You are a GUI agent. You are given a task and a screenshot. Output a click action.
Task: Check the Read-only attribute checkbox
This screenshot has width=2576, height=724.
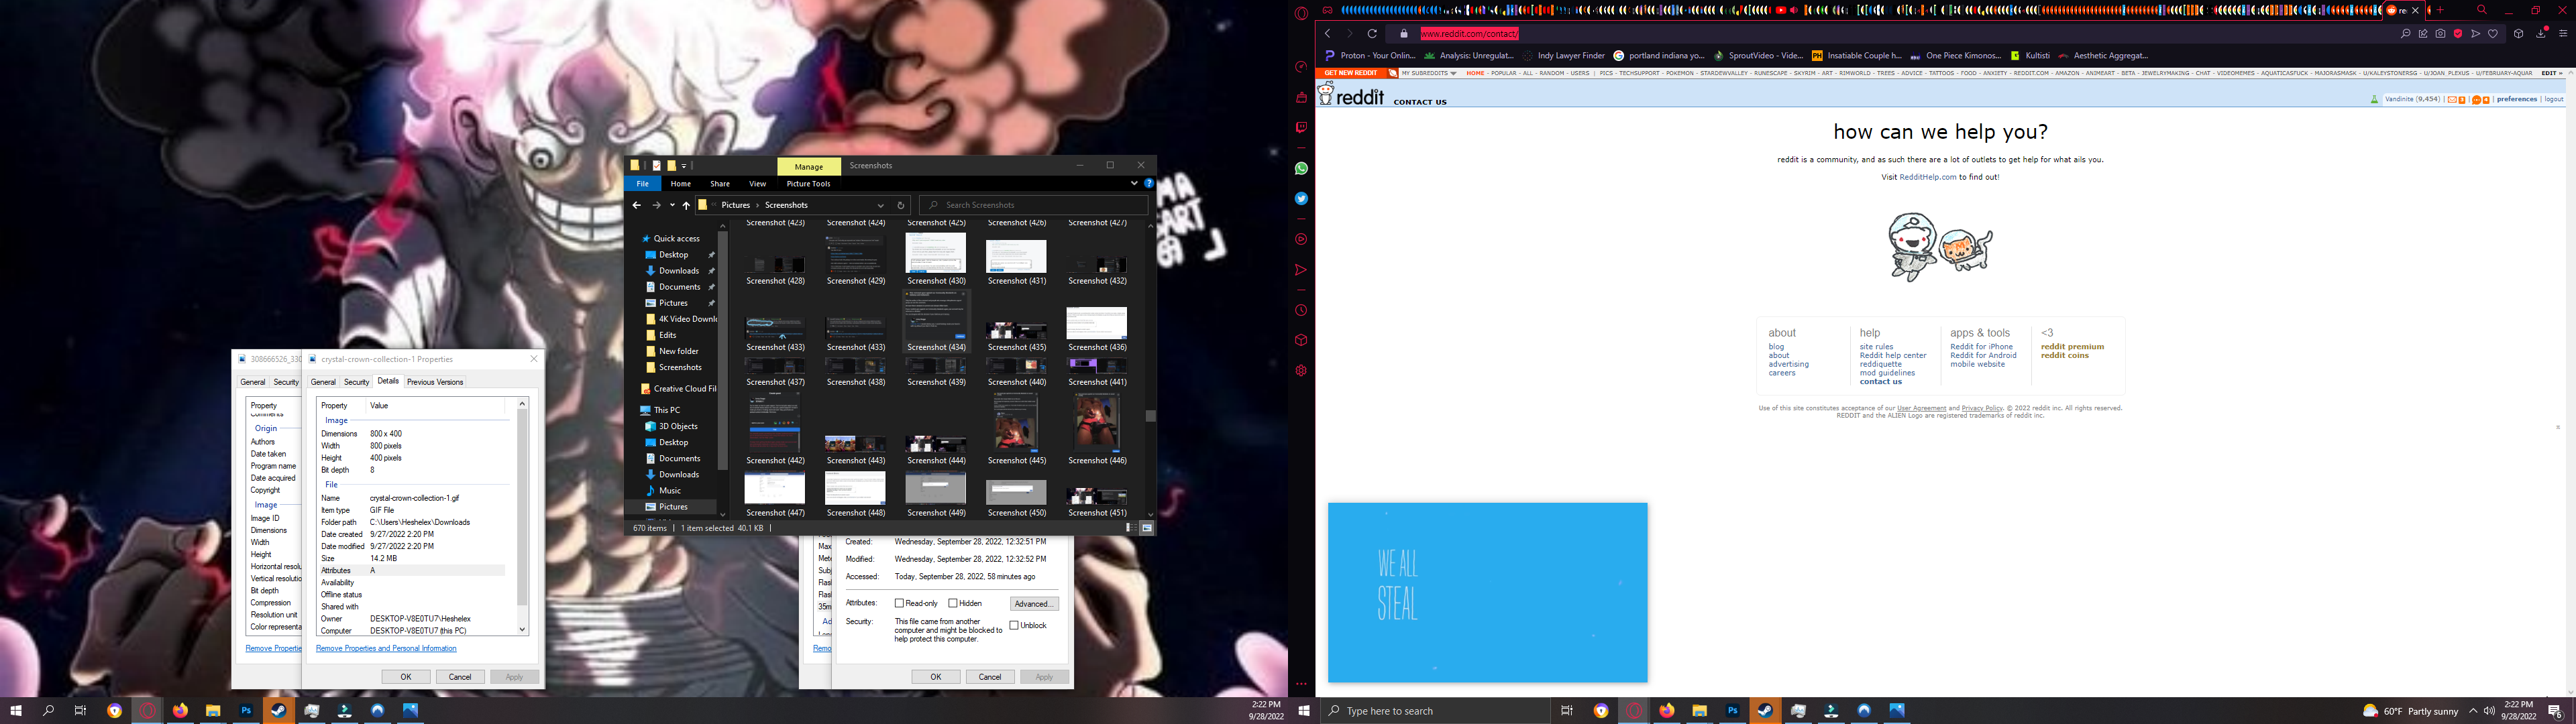[x=899, y=603]
